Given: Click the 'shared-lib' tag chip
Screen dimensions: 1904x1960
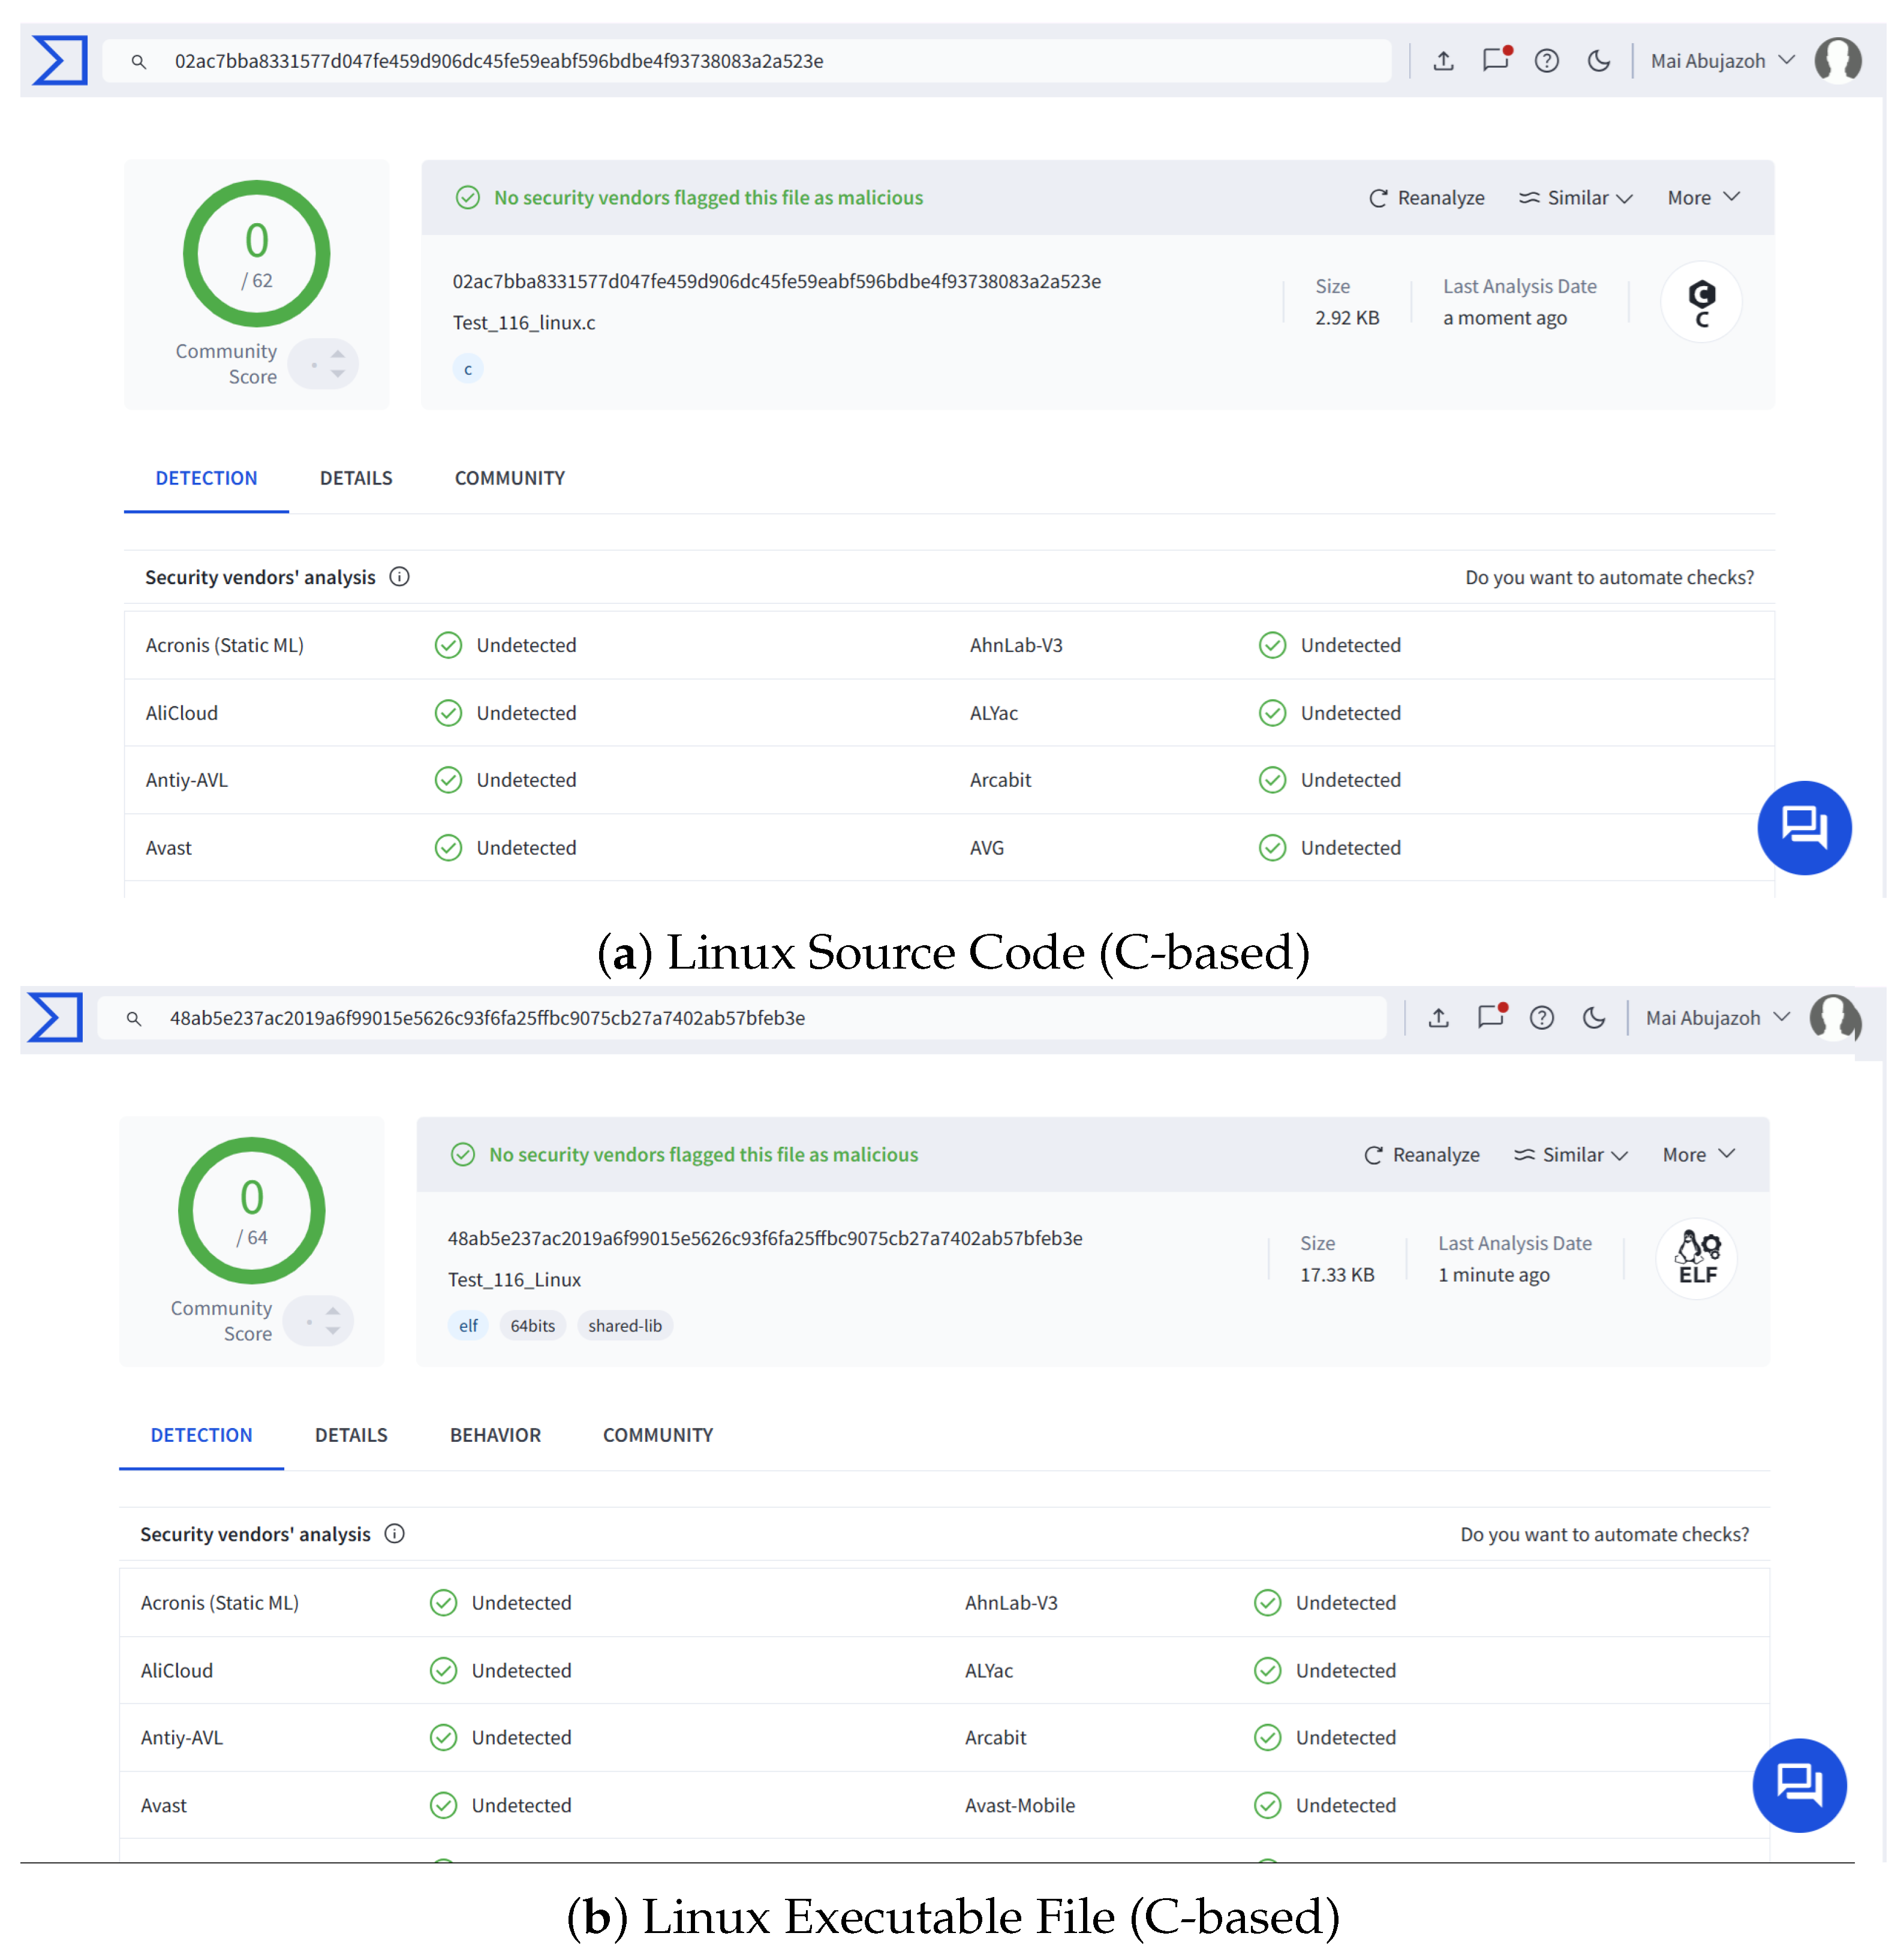Looking at the screenshot, I should [x=625, y=1326].
